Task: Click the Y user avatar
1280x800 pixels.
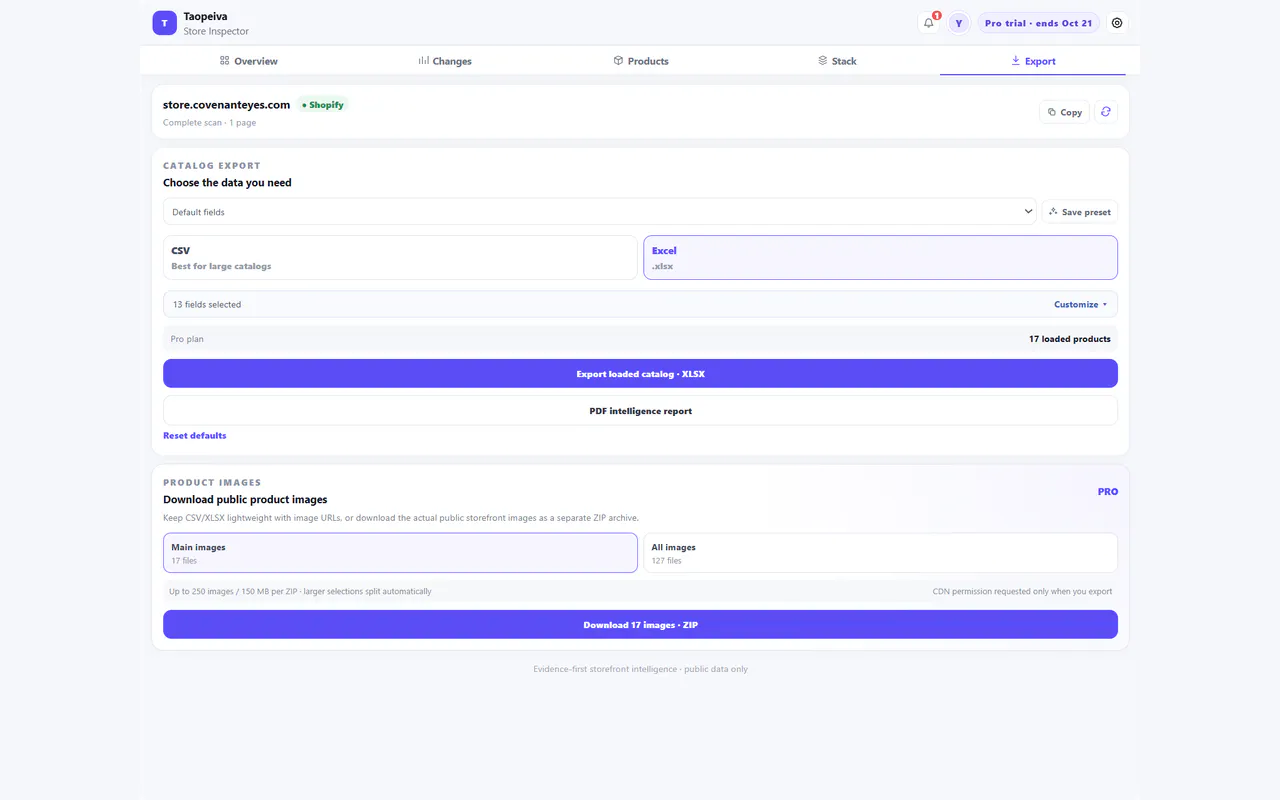Action: pos(959,23)
